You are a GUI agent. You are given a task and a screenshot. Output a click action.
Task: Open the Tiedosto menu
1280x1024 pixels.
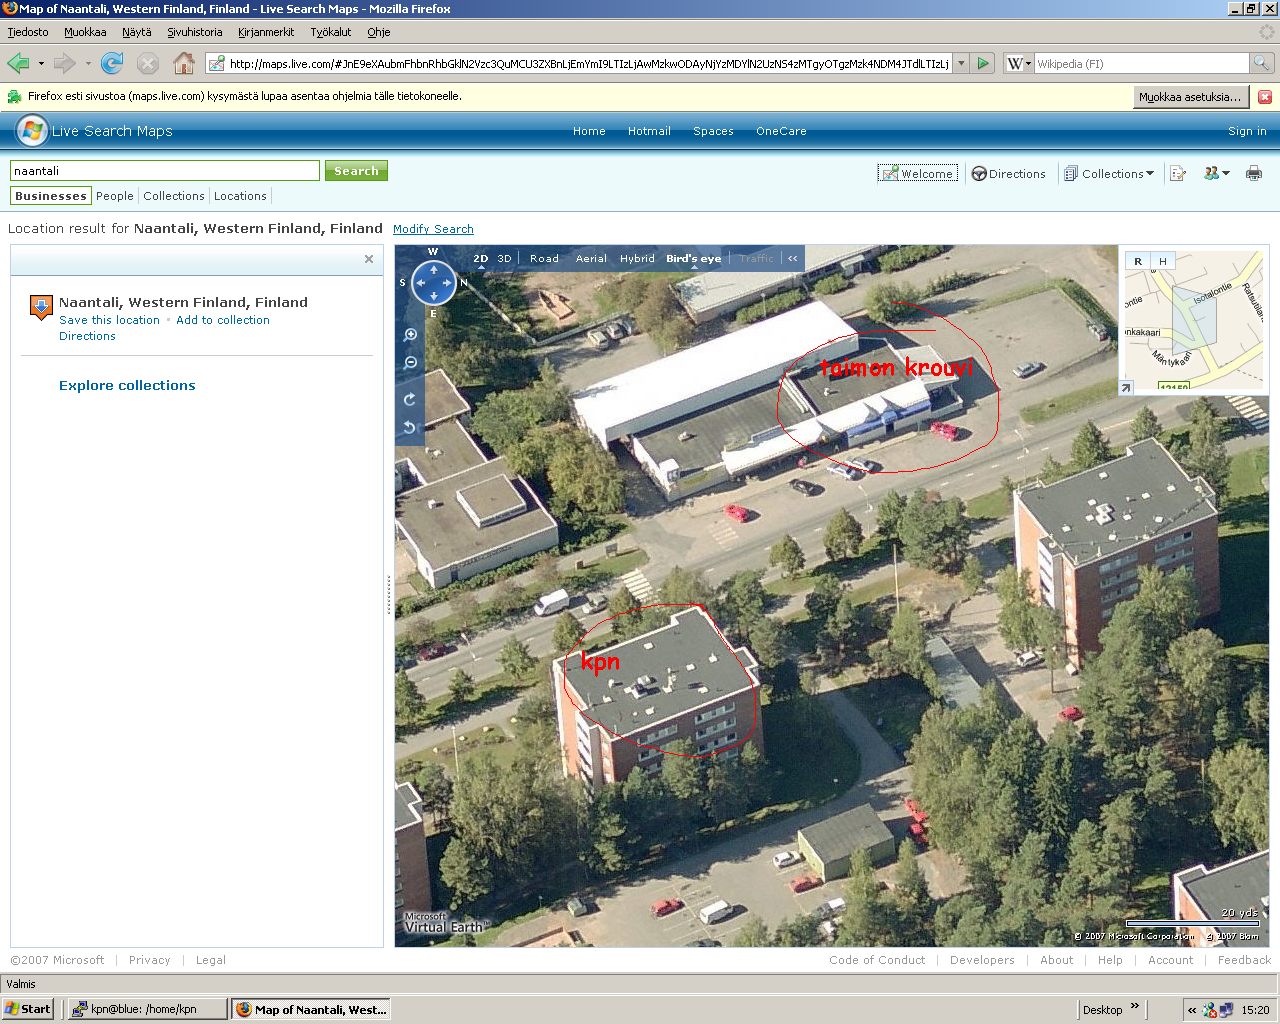point(28,32)
